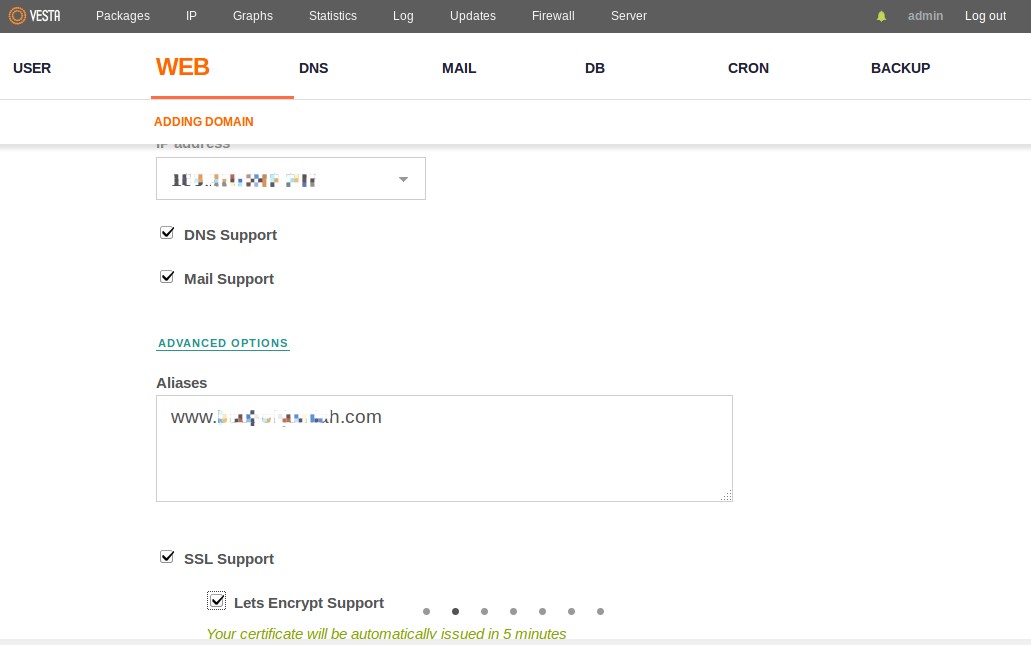1031x645 pixels.
Task: Go to the CRON tab
Action: 748,68
